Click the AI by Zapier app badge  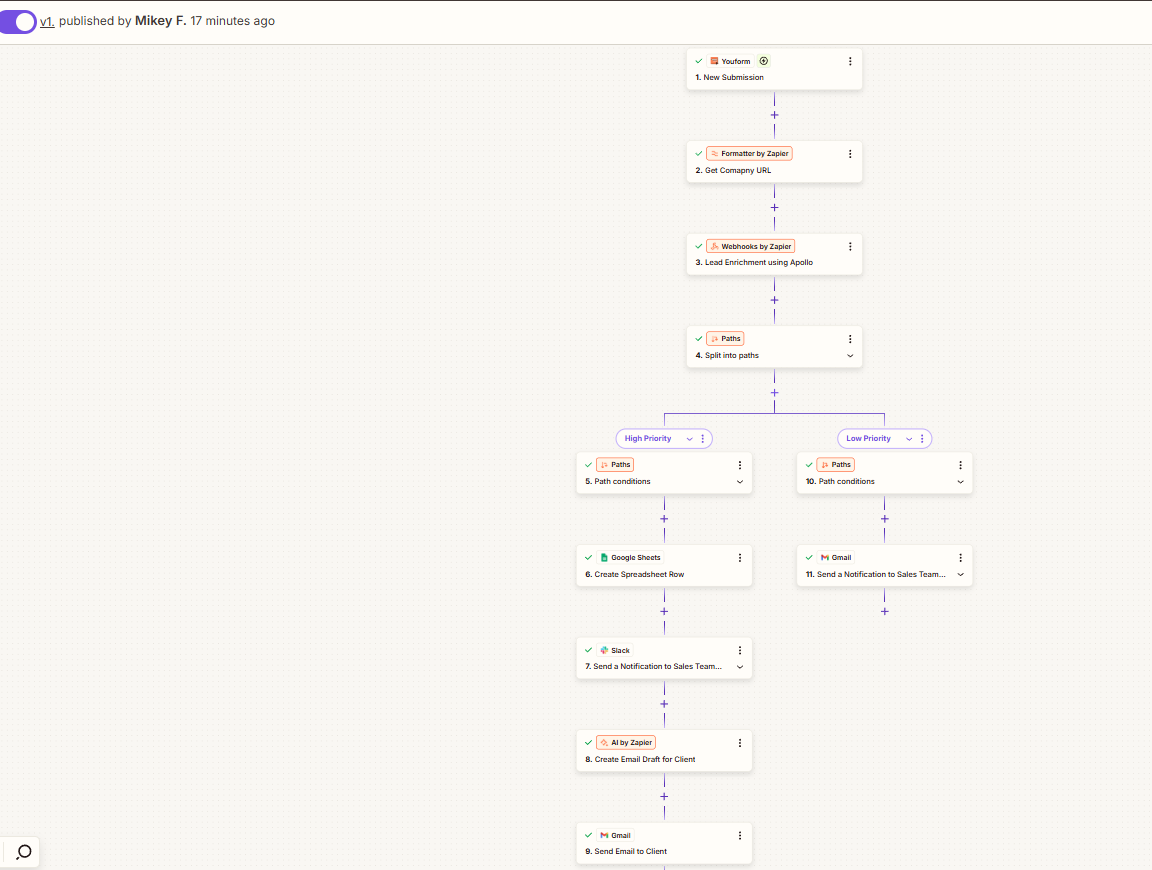point(625,743)
